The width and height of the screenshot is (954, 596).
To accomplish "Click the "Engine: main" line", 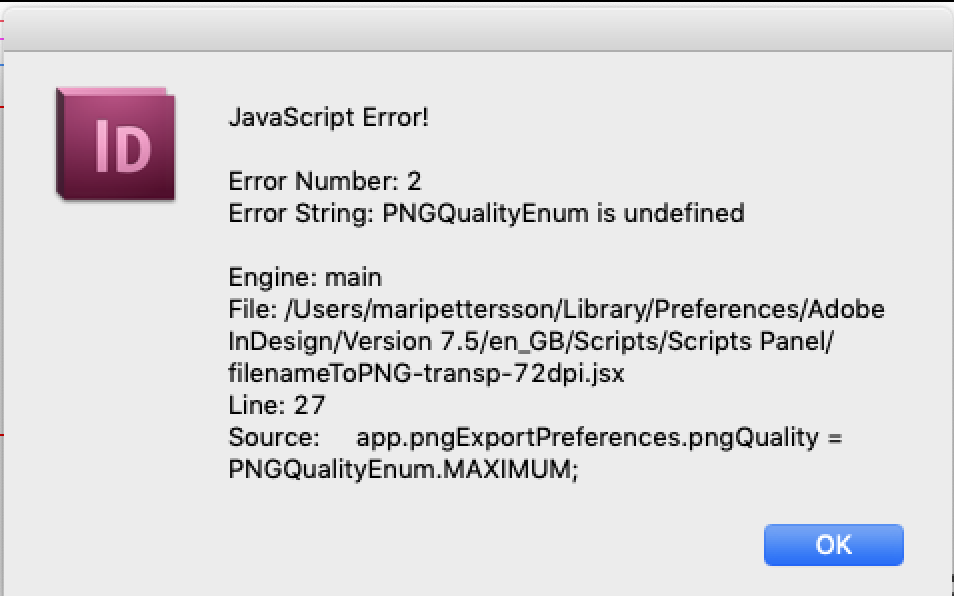I will [305, 277].
